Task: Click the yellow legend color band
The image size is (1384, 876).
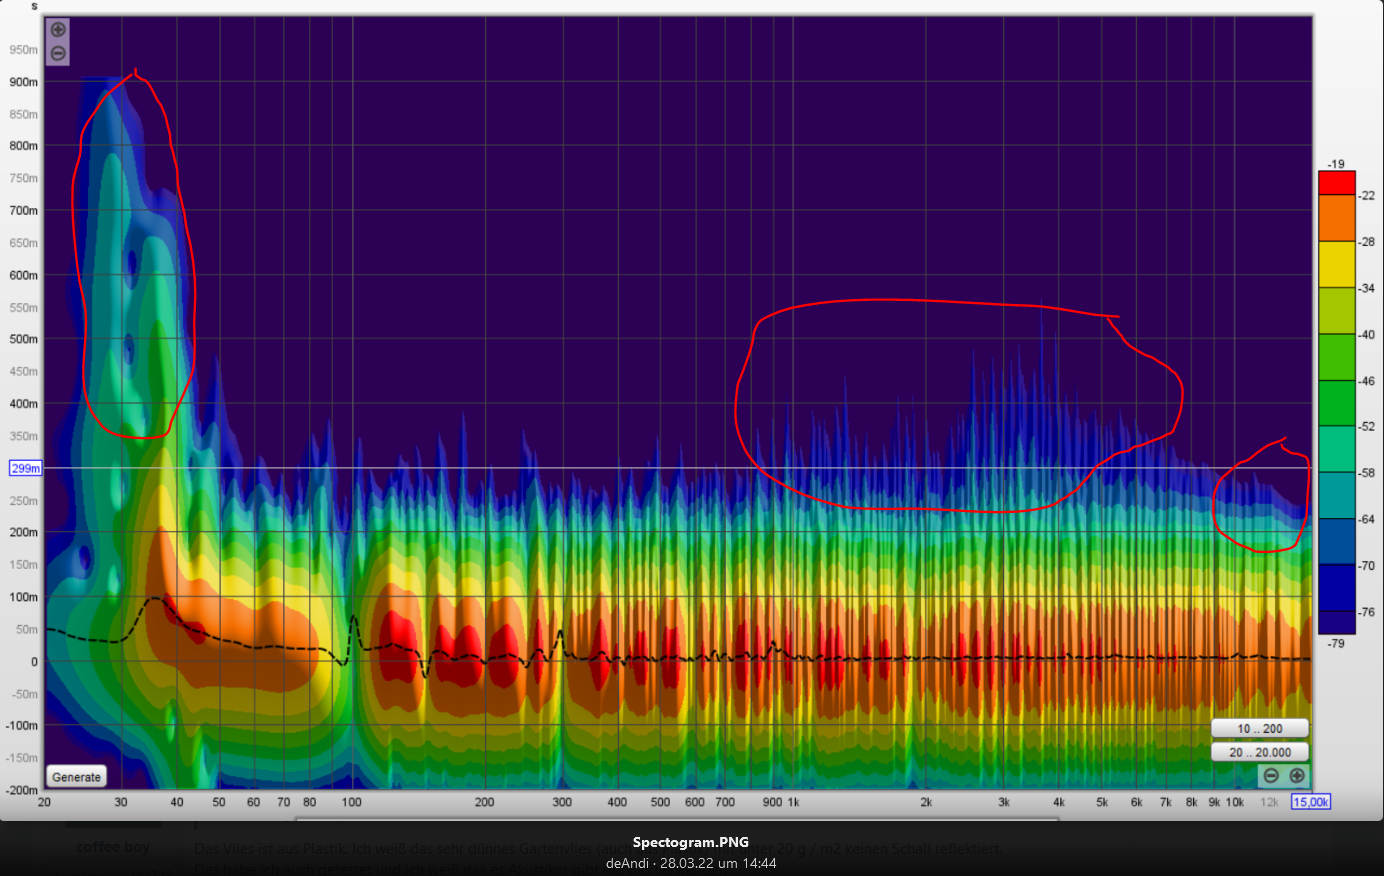Action: coord(1336,264)
